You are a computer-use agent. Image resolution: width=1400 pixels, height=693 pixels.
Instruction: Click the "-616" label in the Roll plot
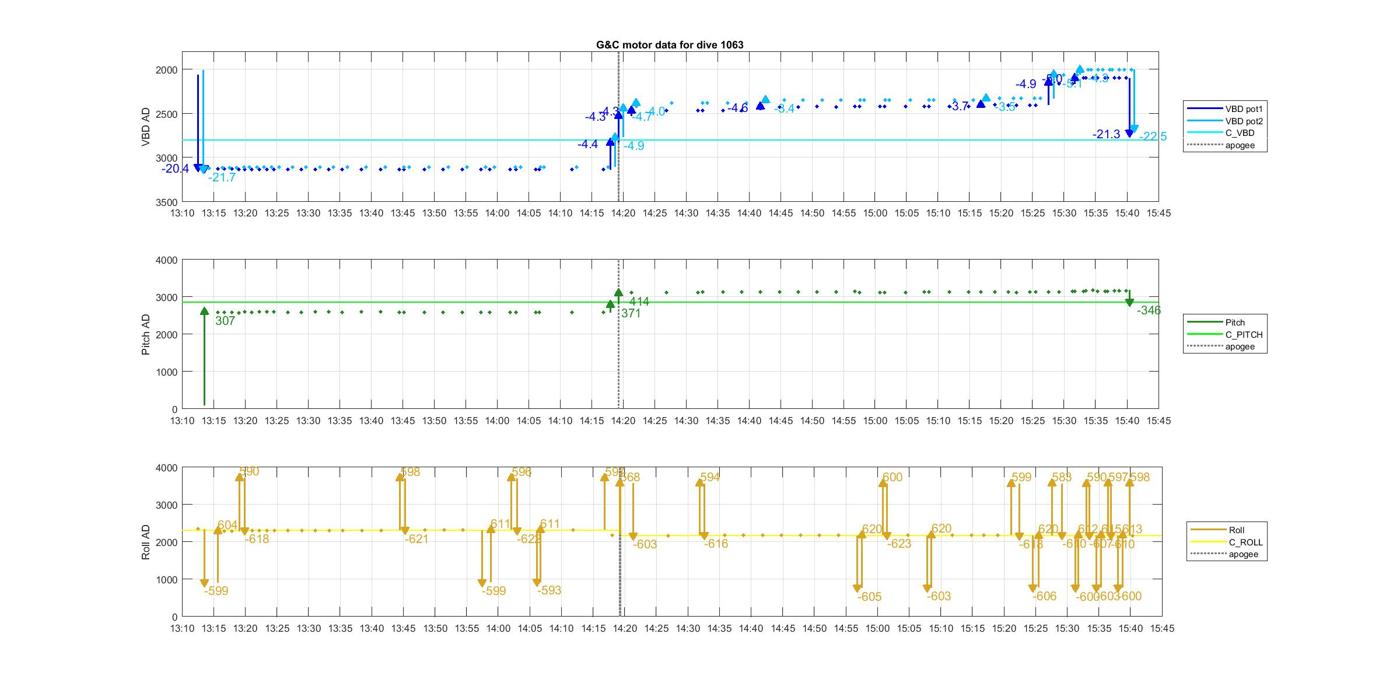click(716, 544)
